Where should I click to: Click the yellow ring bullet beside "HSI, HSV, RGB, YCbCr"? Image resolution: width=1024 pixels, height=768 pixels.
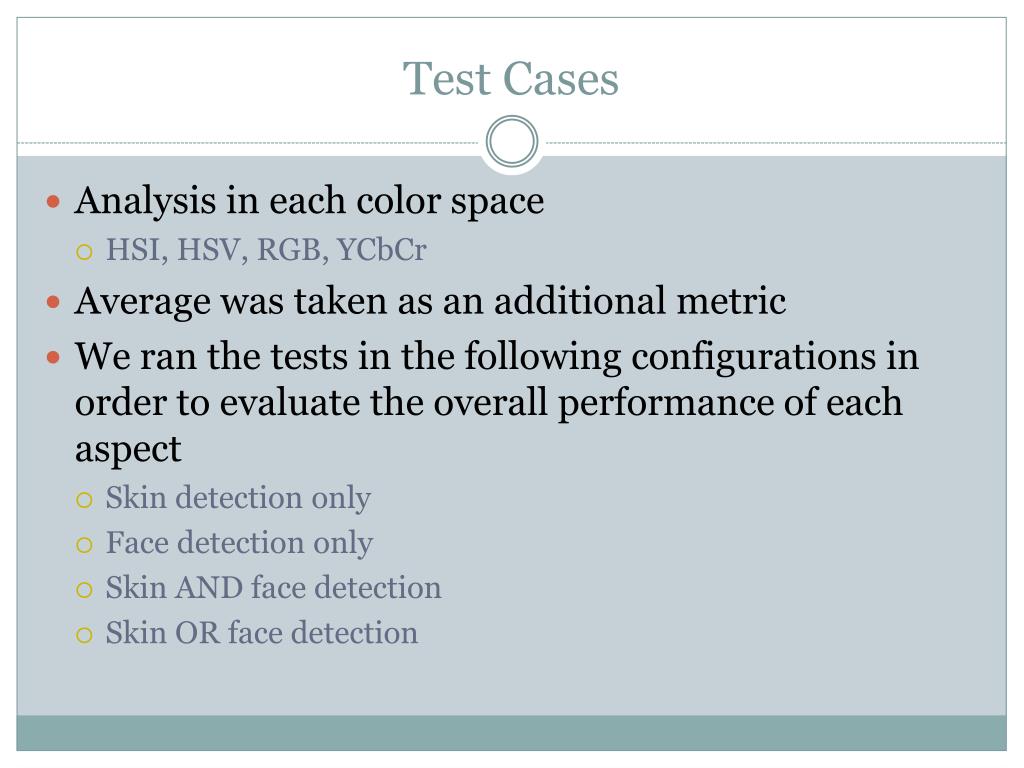pos(84,252)
